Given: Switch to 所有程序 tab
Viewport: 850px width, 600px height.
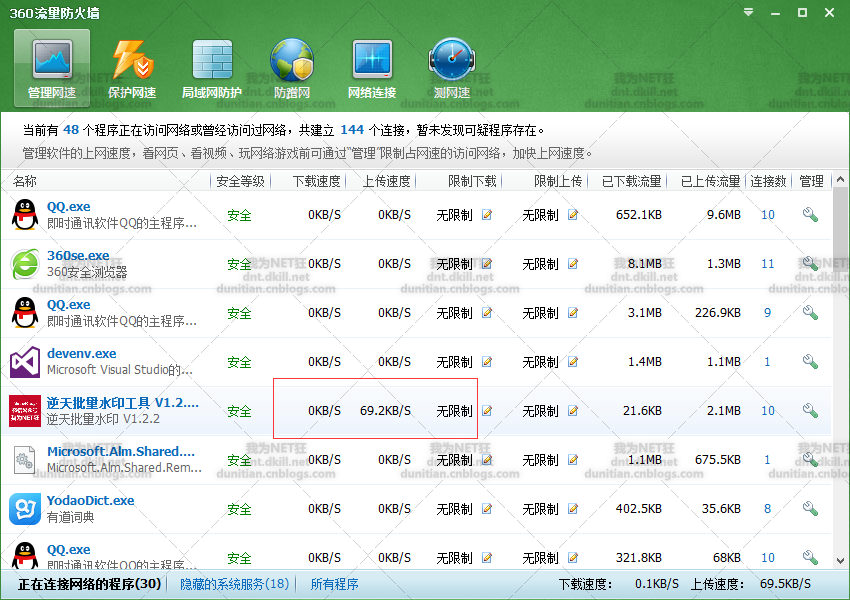Looking at the screenshot, I should (334, 584).
